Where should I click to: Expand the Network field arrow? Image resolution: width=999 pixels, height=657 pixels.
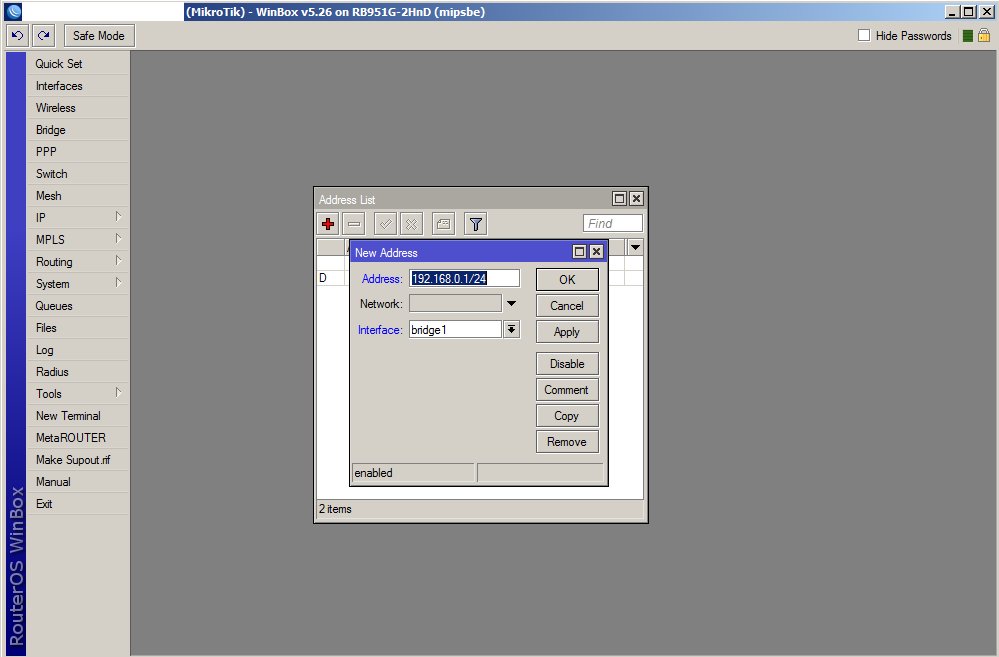511,304
